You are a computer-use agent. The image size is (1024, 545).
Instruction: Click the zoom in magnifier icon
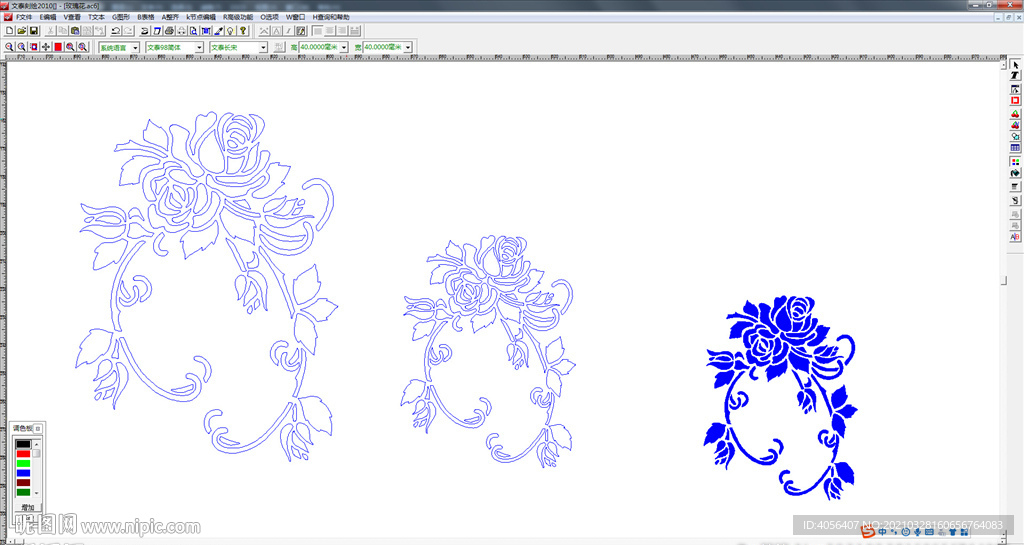coord(9,47)
